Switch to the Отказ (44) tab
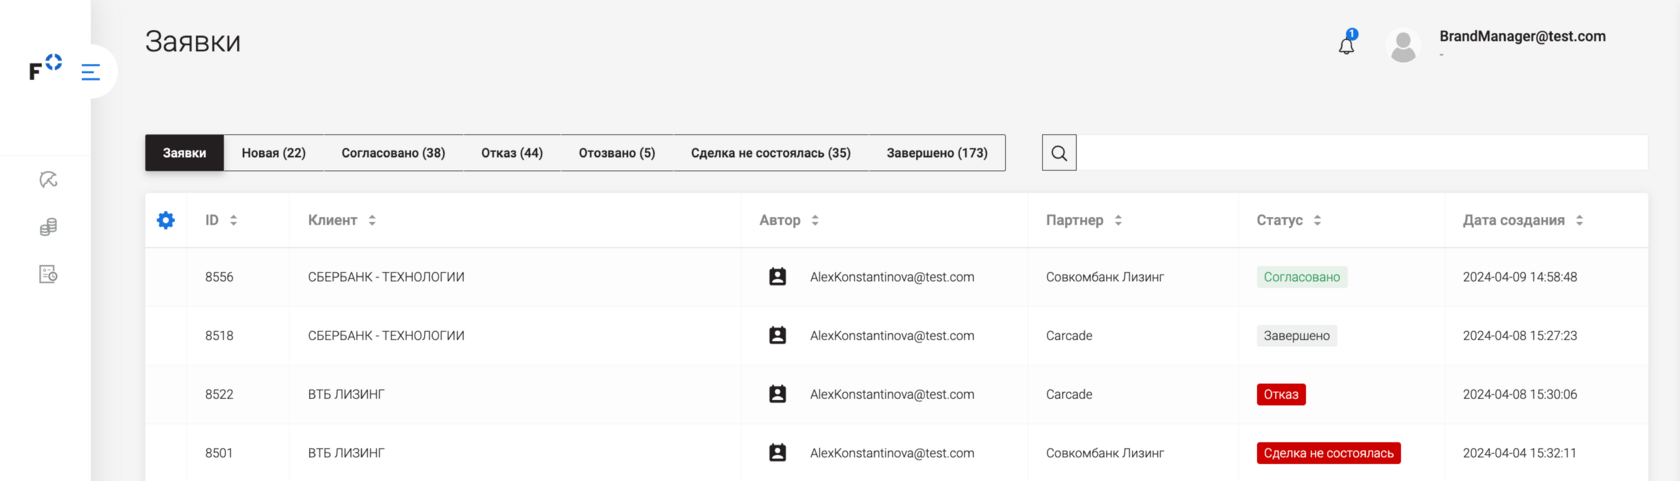The width and height of the screenshot is (1680, 481). 511,153
